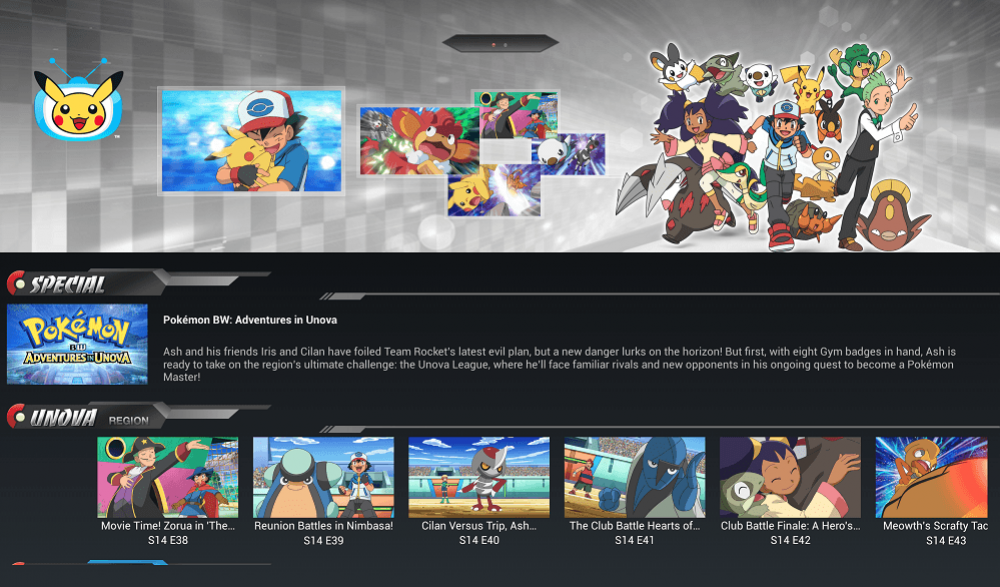The width and height of the screenshot is (1000, 587).
Task: Play the Cilan Versus Trip episode thumbnail
Action: (x=479, y=477)
